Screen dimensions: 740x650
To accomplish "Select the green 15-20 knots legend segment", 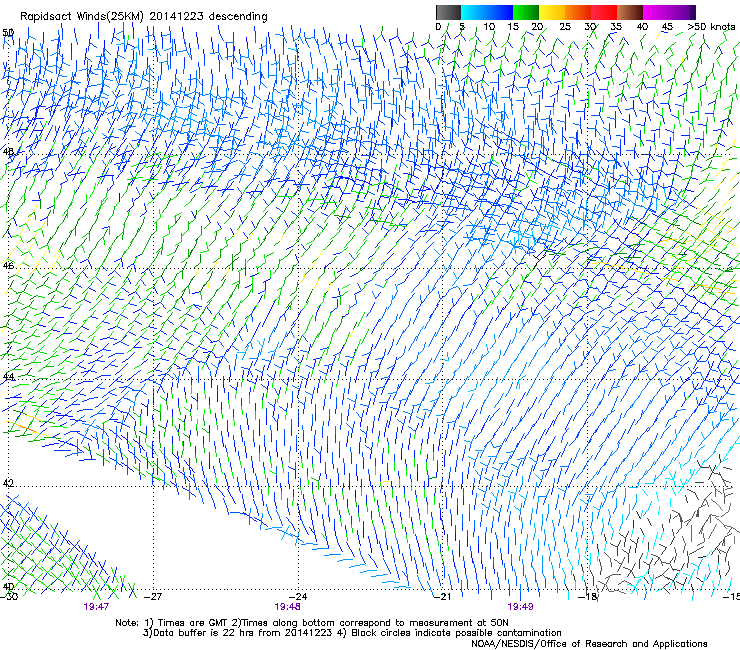I will (525, 12).
